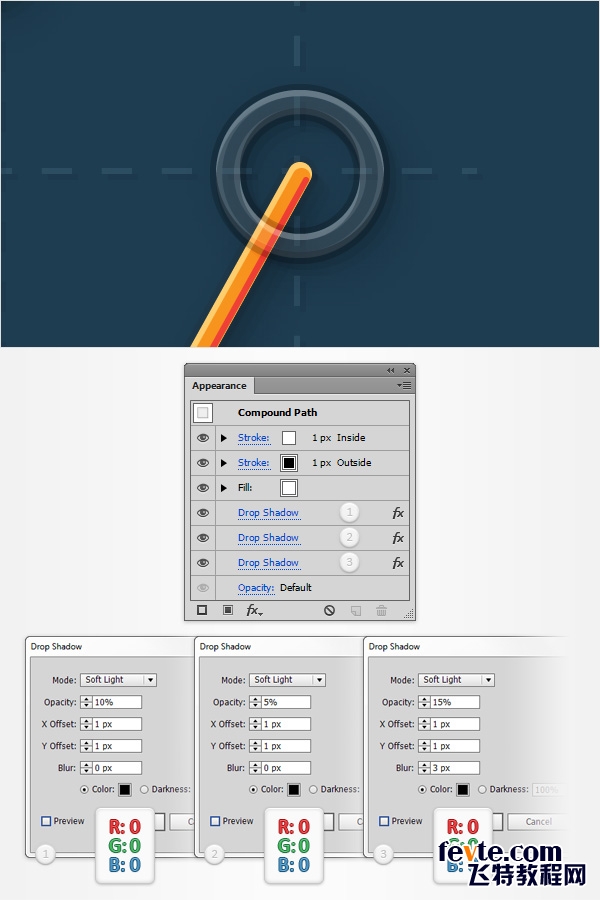Image resolution: width=600 pixels, height=900 pixels.
Task: Click Y Offset stepper in dialog 1
Action: [86, 746]
